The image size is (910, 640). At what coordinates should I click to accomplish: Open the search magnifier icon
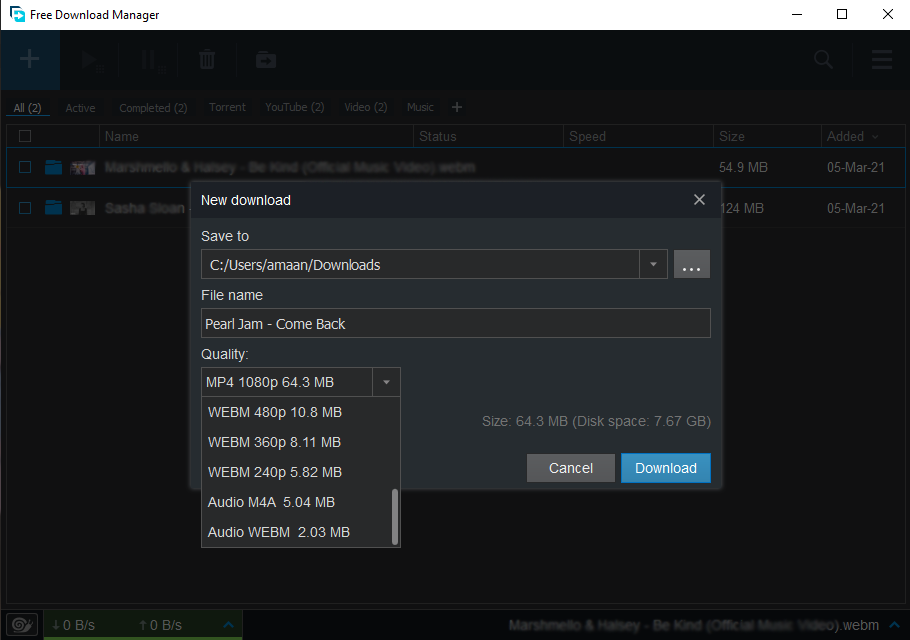[824, 59]
